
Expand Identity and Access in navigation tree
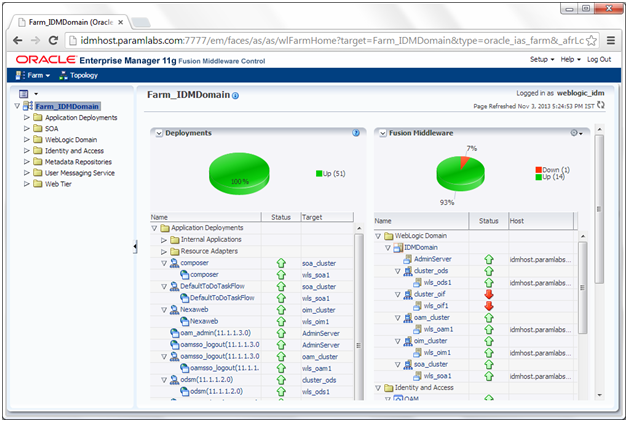coord(26,151)
